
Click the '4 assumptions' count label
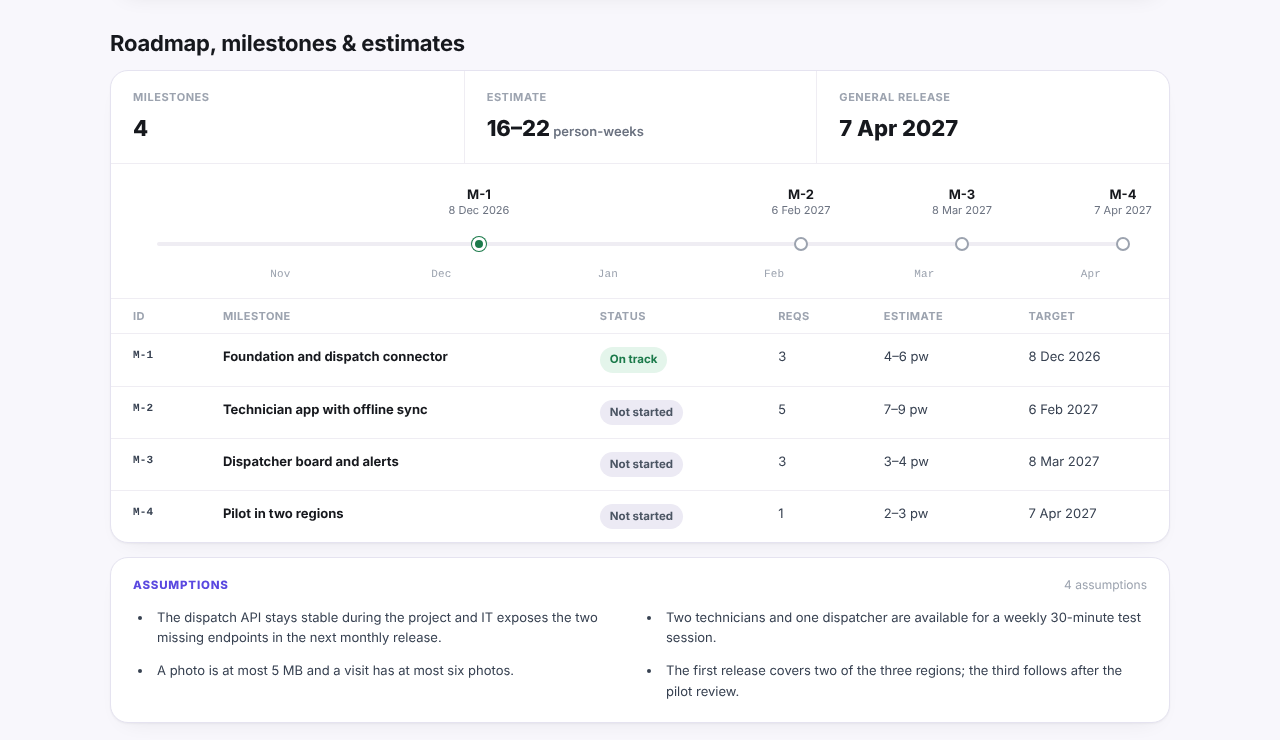(1105, 585)
